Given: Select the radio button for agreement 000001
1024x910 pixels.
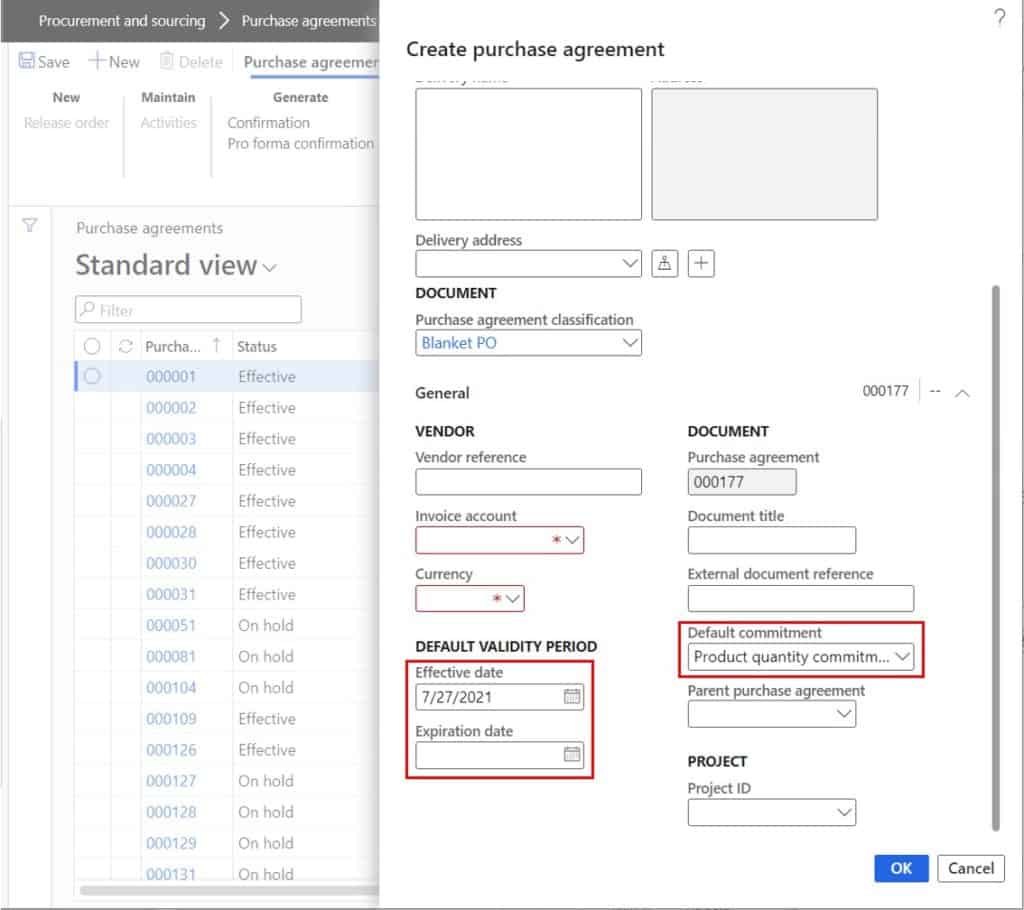Looking at the screenshot, I should 92,376.
